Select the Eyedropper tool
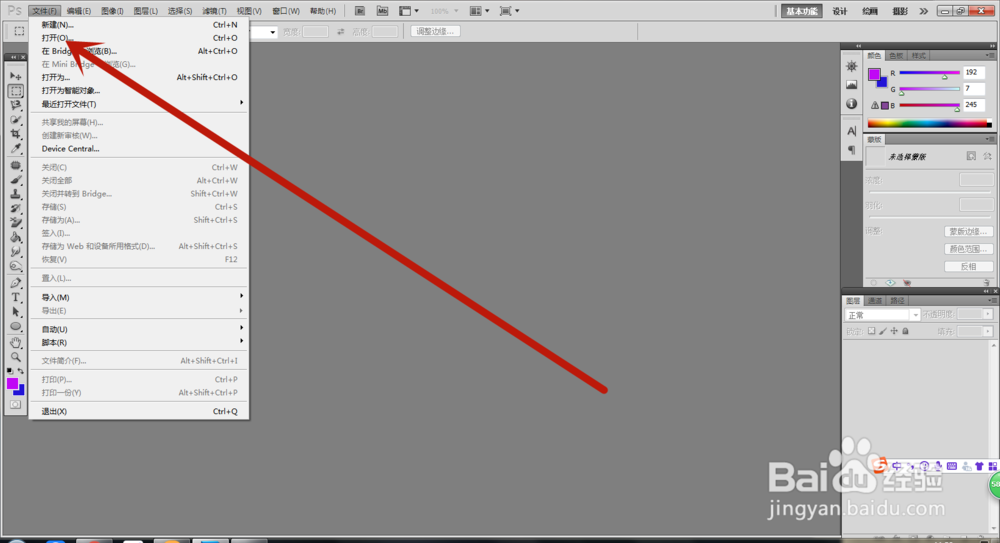This screenshot has width=1000, height=543. tap(15, 149)
